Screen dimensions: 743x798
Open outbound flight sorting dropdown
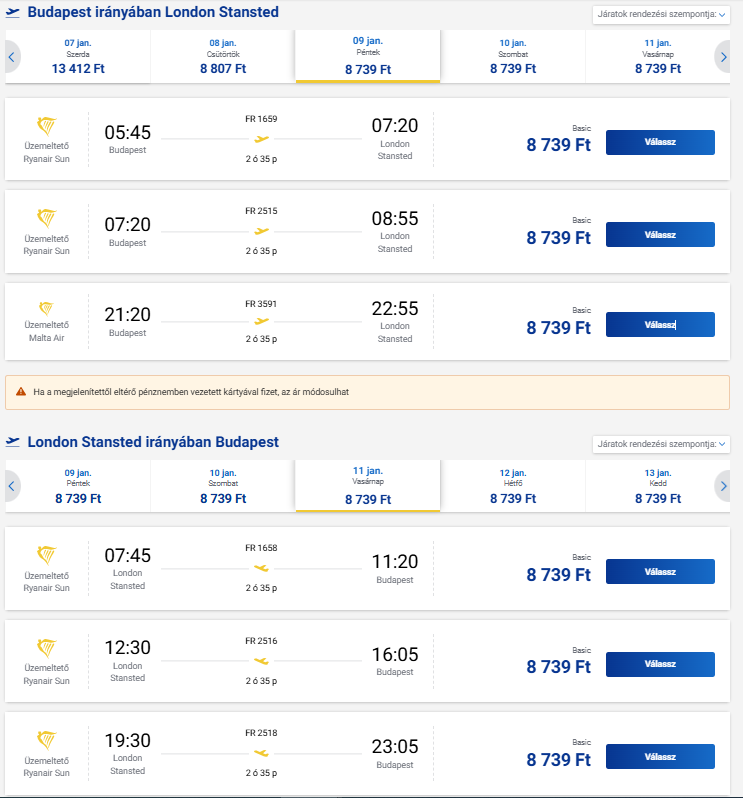pos(661,14)
